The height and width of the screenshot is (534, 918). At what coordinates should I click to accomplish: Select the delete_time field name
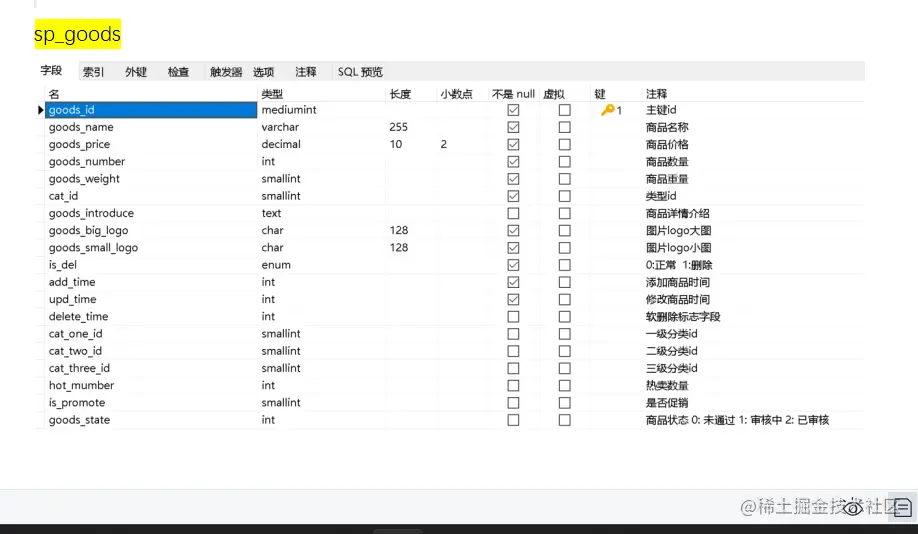coord(78,316)
